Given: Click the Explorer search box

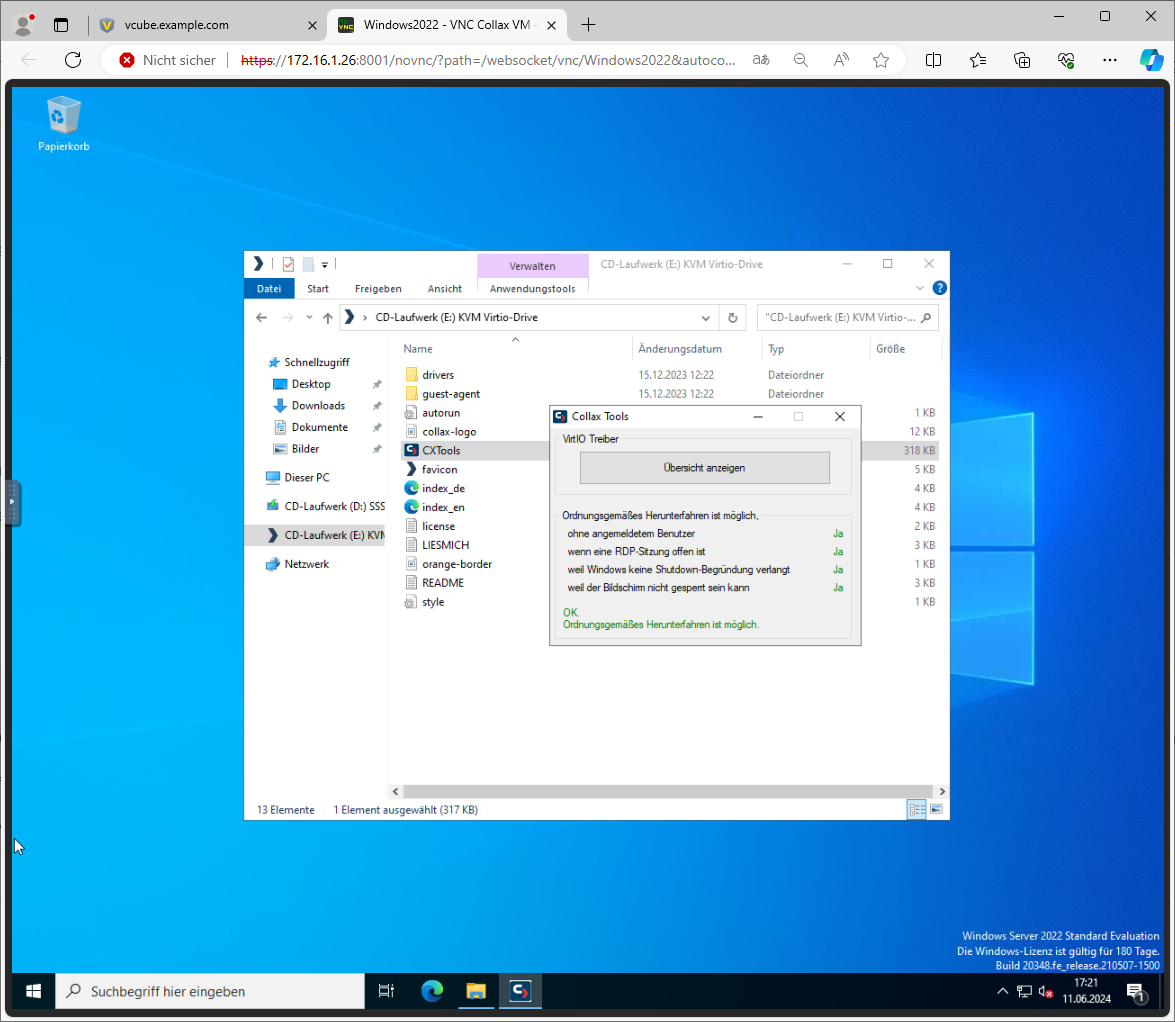Looking at the screenshot, I should (848, 318).
